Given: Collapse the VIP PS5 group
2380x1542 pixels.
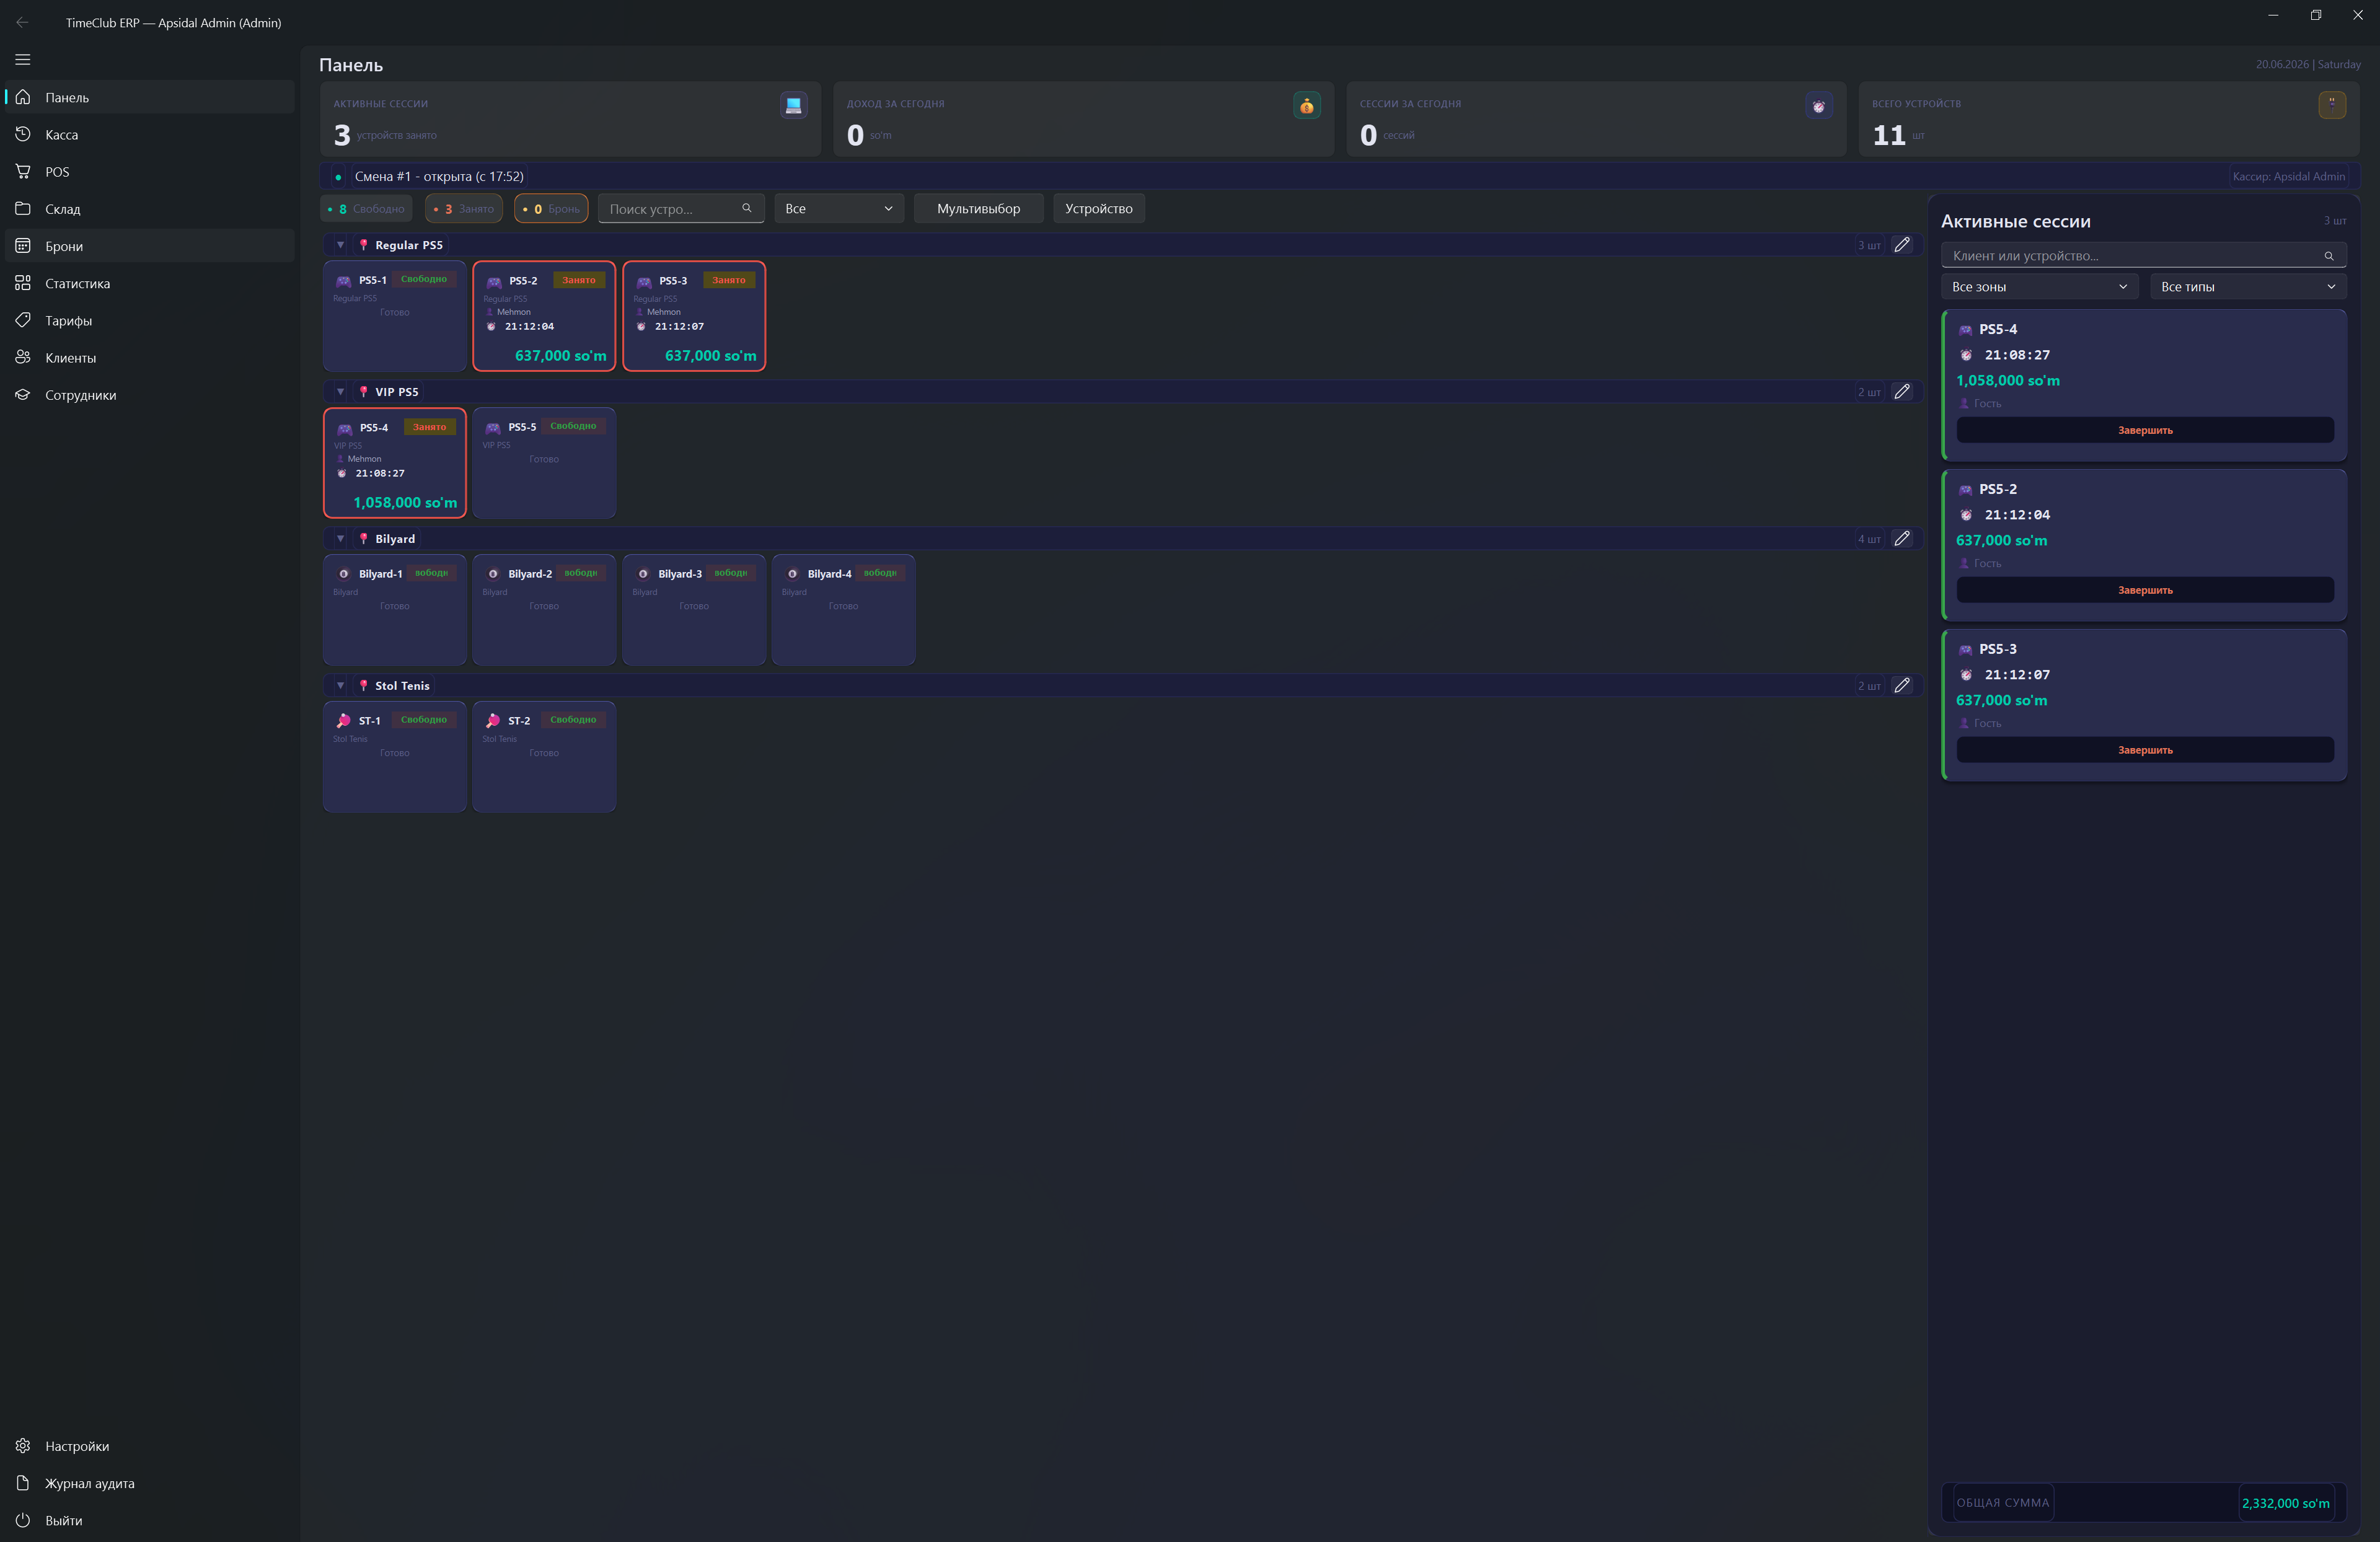Looking at the screenshot, I should 340,392.
